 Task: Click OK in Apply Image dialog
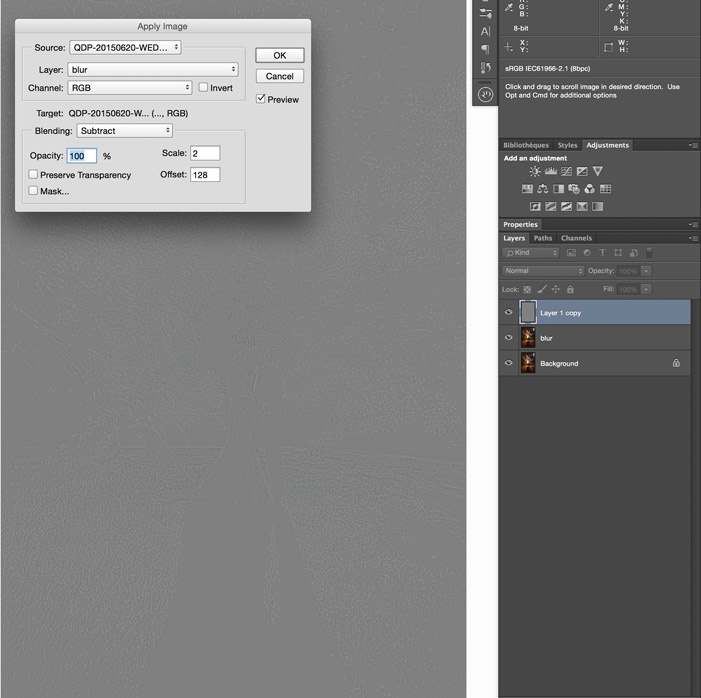[x=279, y=56]
